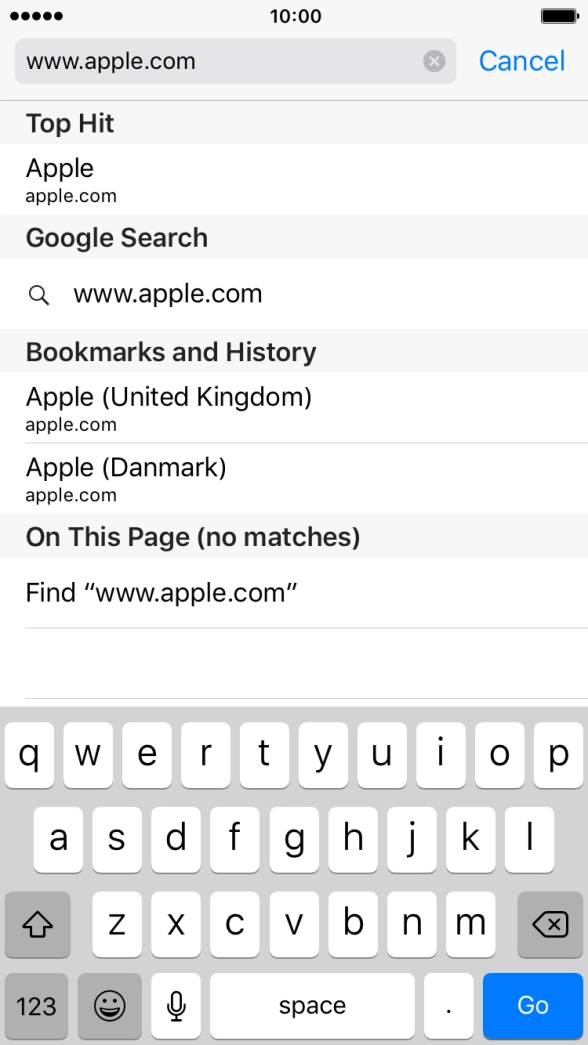This screenshot has width=588, height=1045.
Task: Tap the battery icon in the status bar
Action: click(x=560, y=16)
